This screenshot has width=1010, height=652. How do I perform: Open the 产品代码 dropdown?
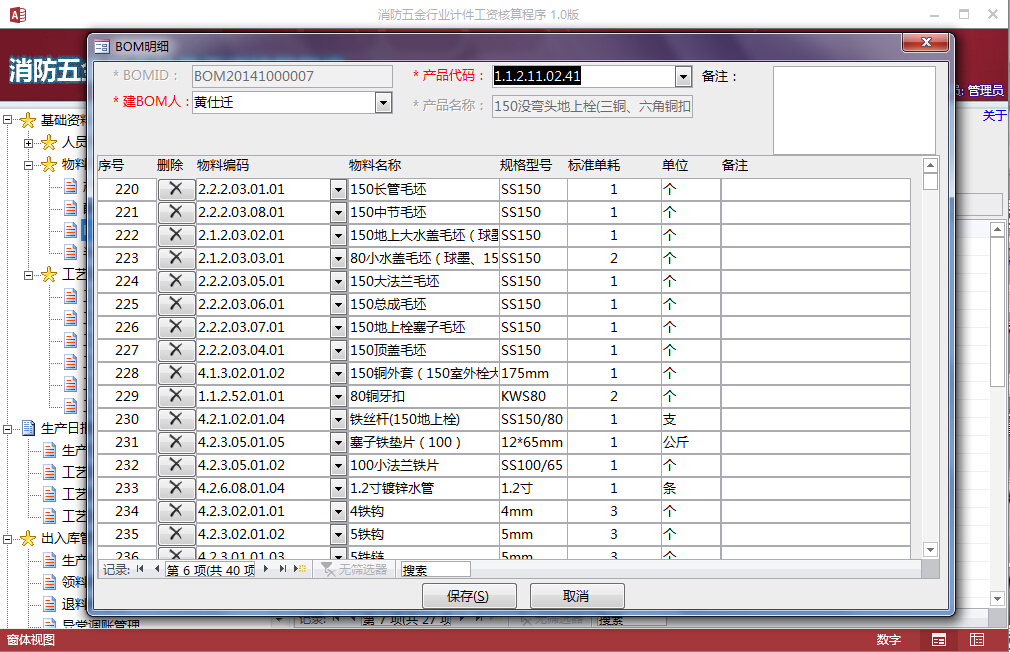coord(683,77)
